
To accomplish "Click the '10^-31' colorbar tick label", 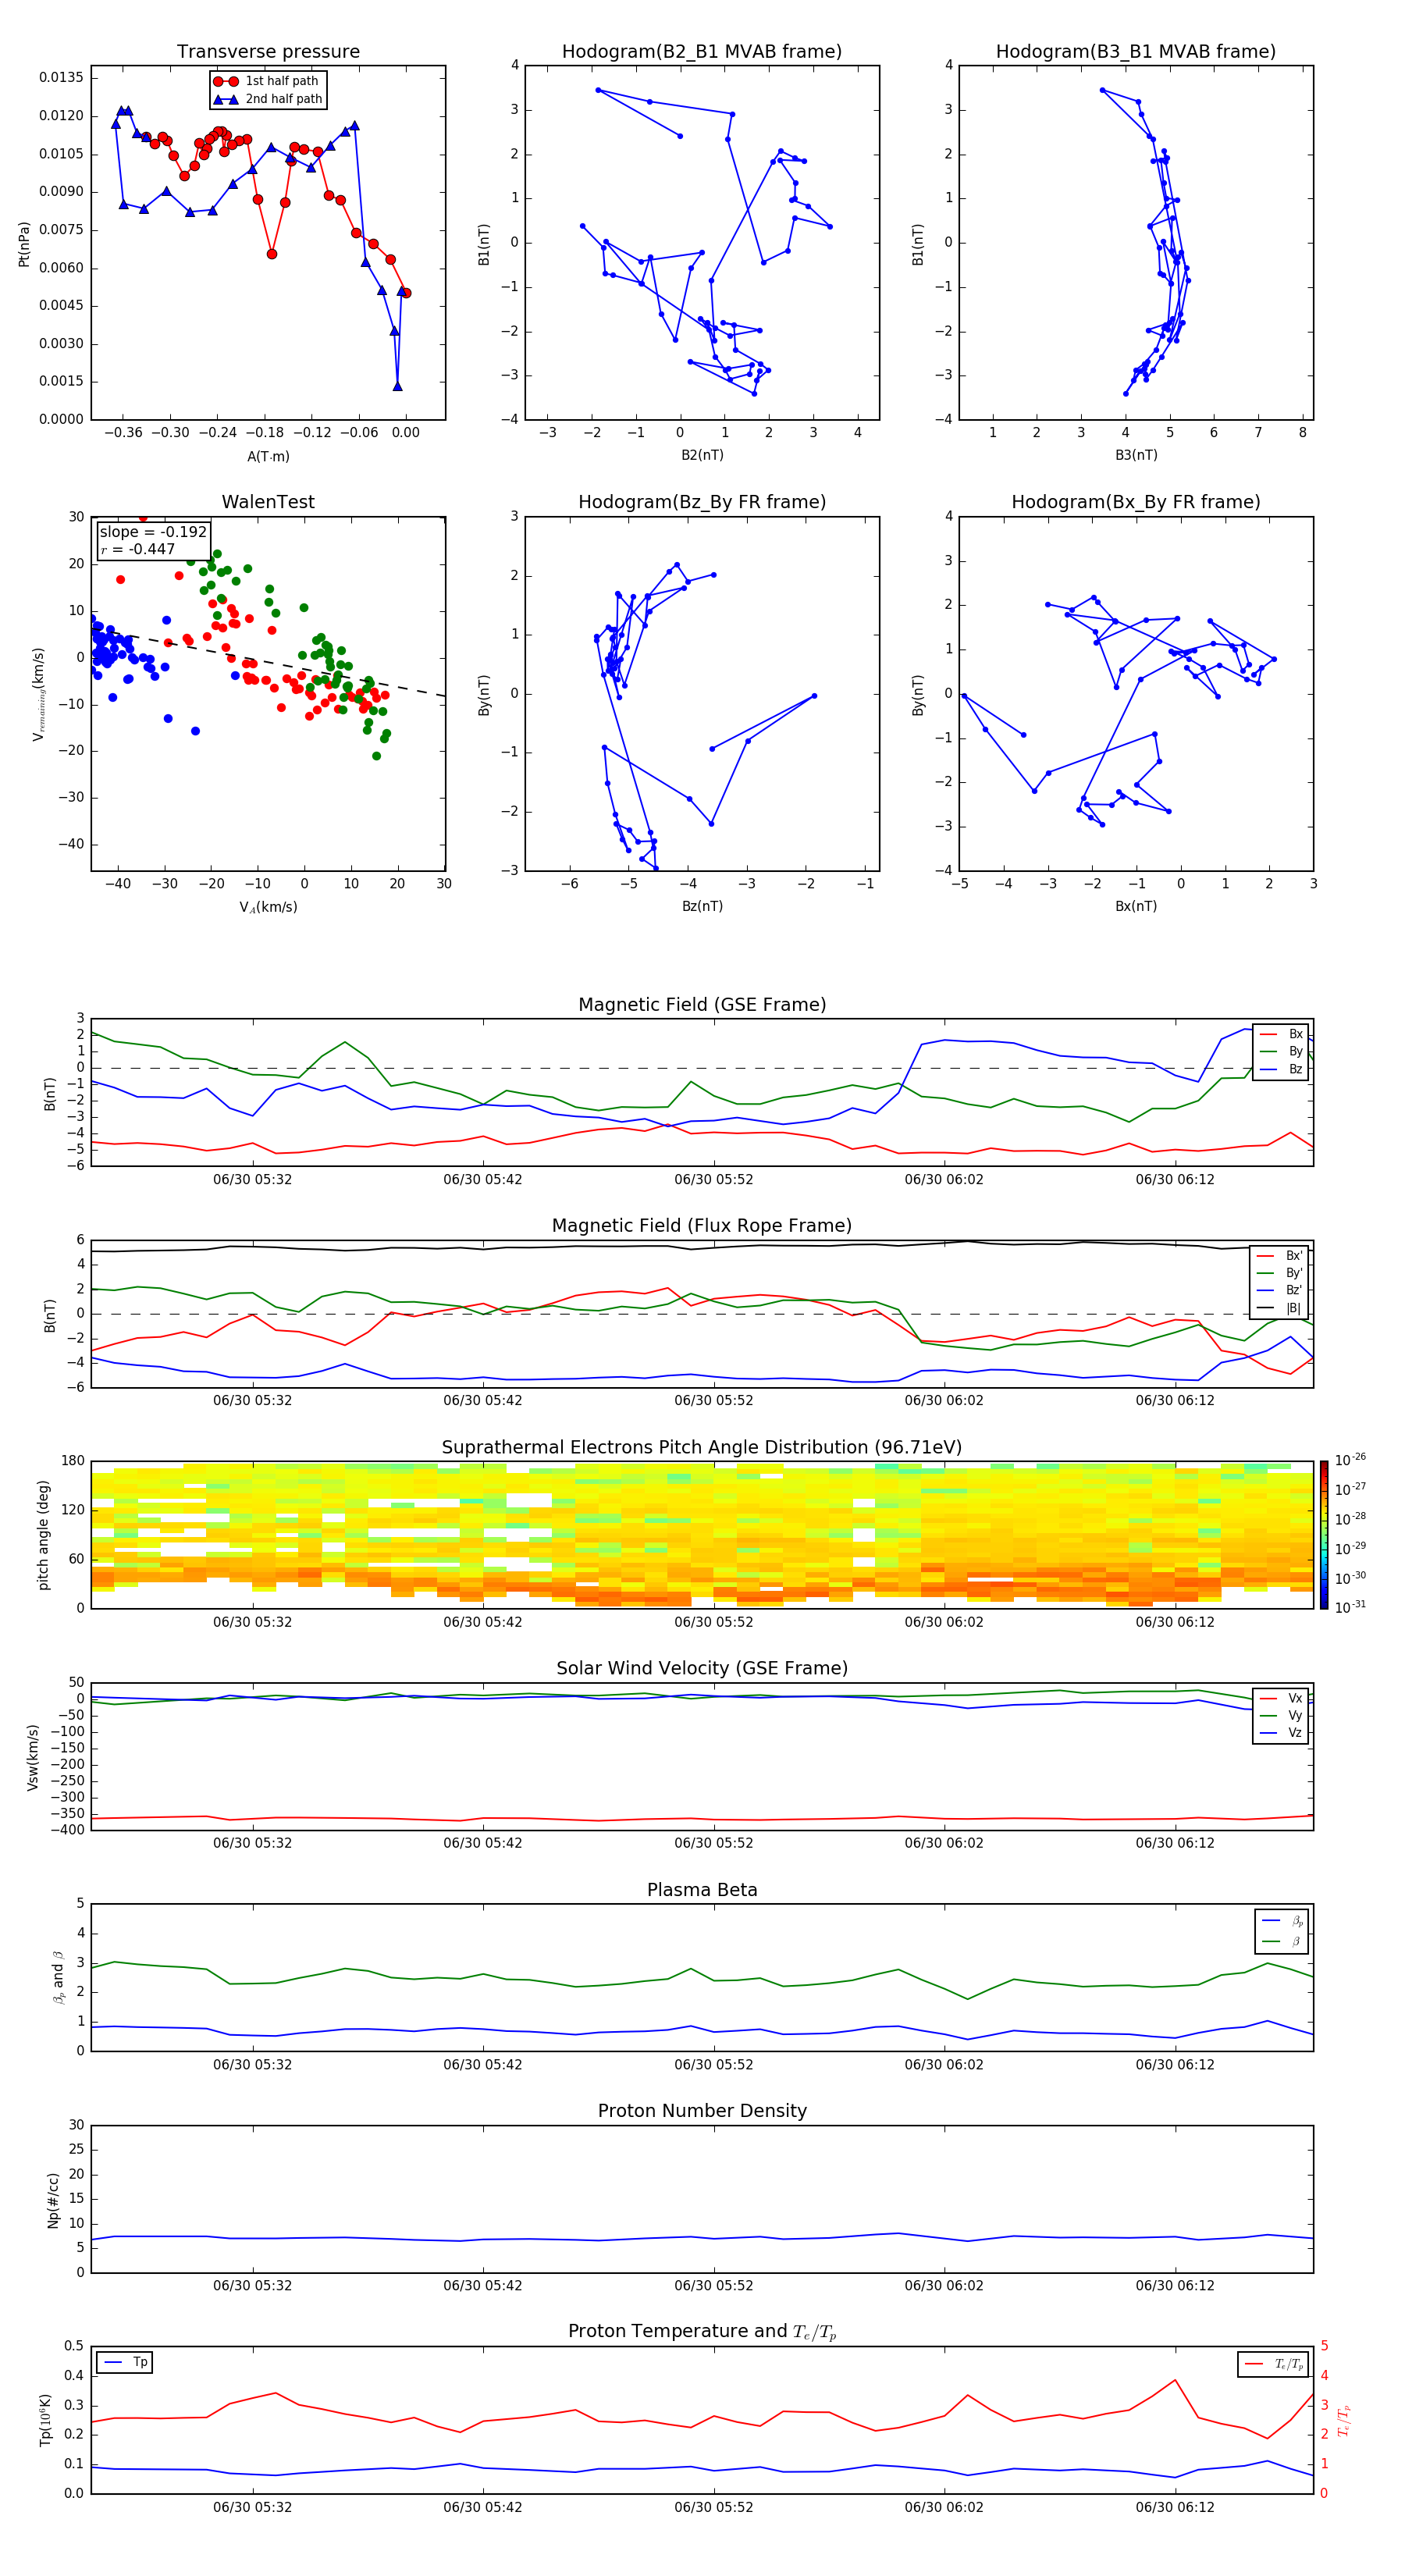I will point(1350,1607).
